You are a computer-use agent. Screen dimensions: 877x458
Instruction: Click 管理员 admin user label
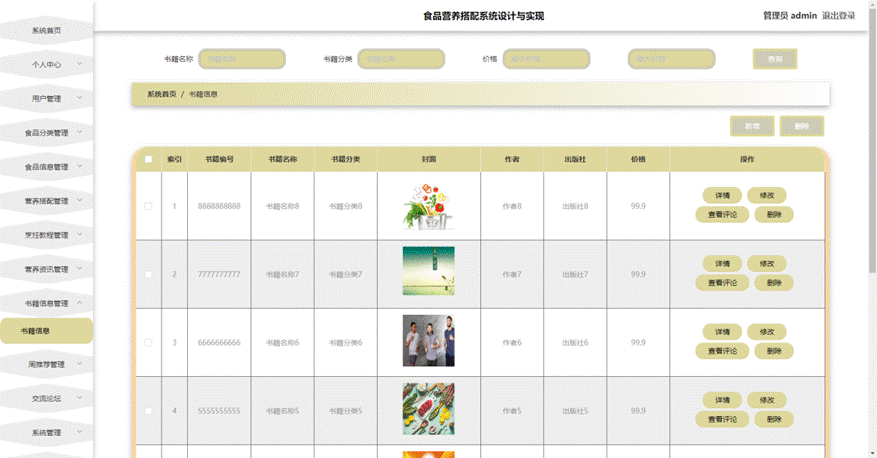click(x=790, y=16)
